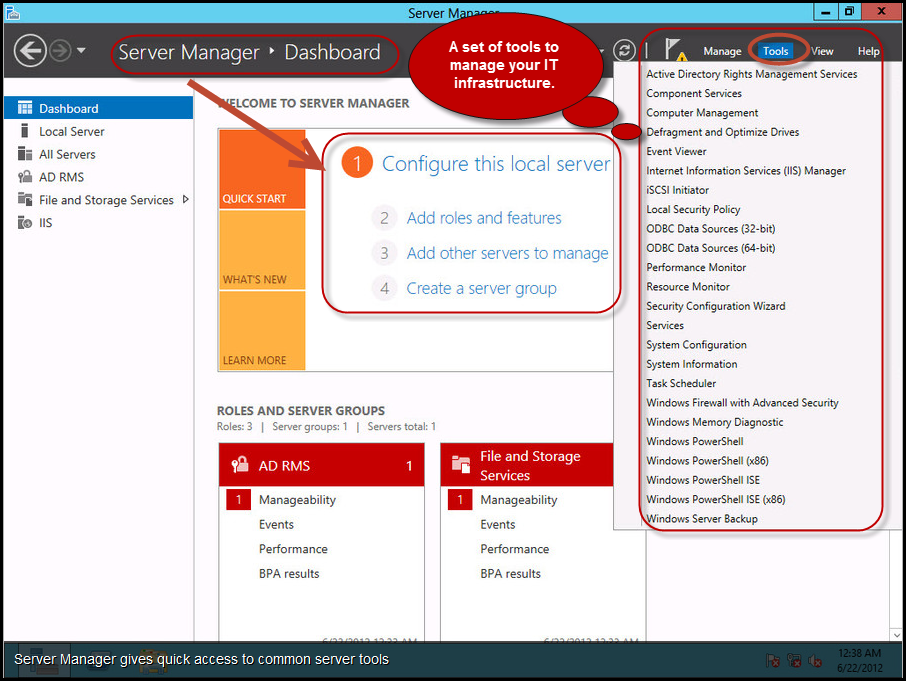Click the File and Storage Services sidebar icon

(x=25, y=199)
